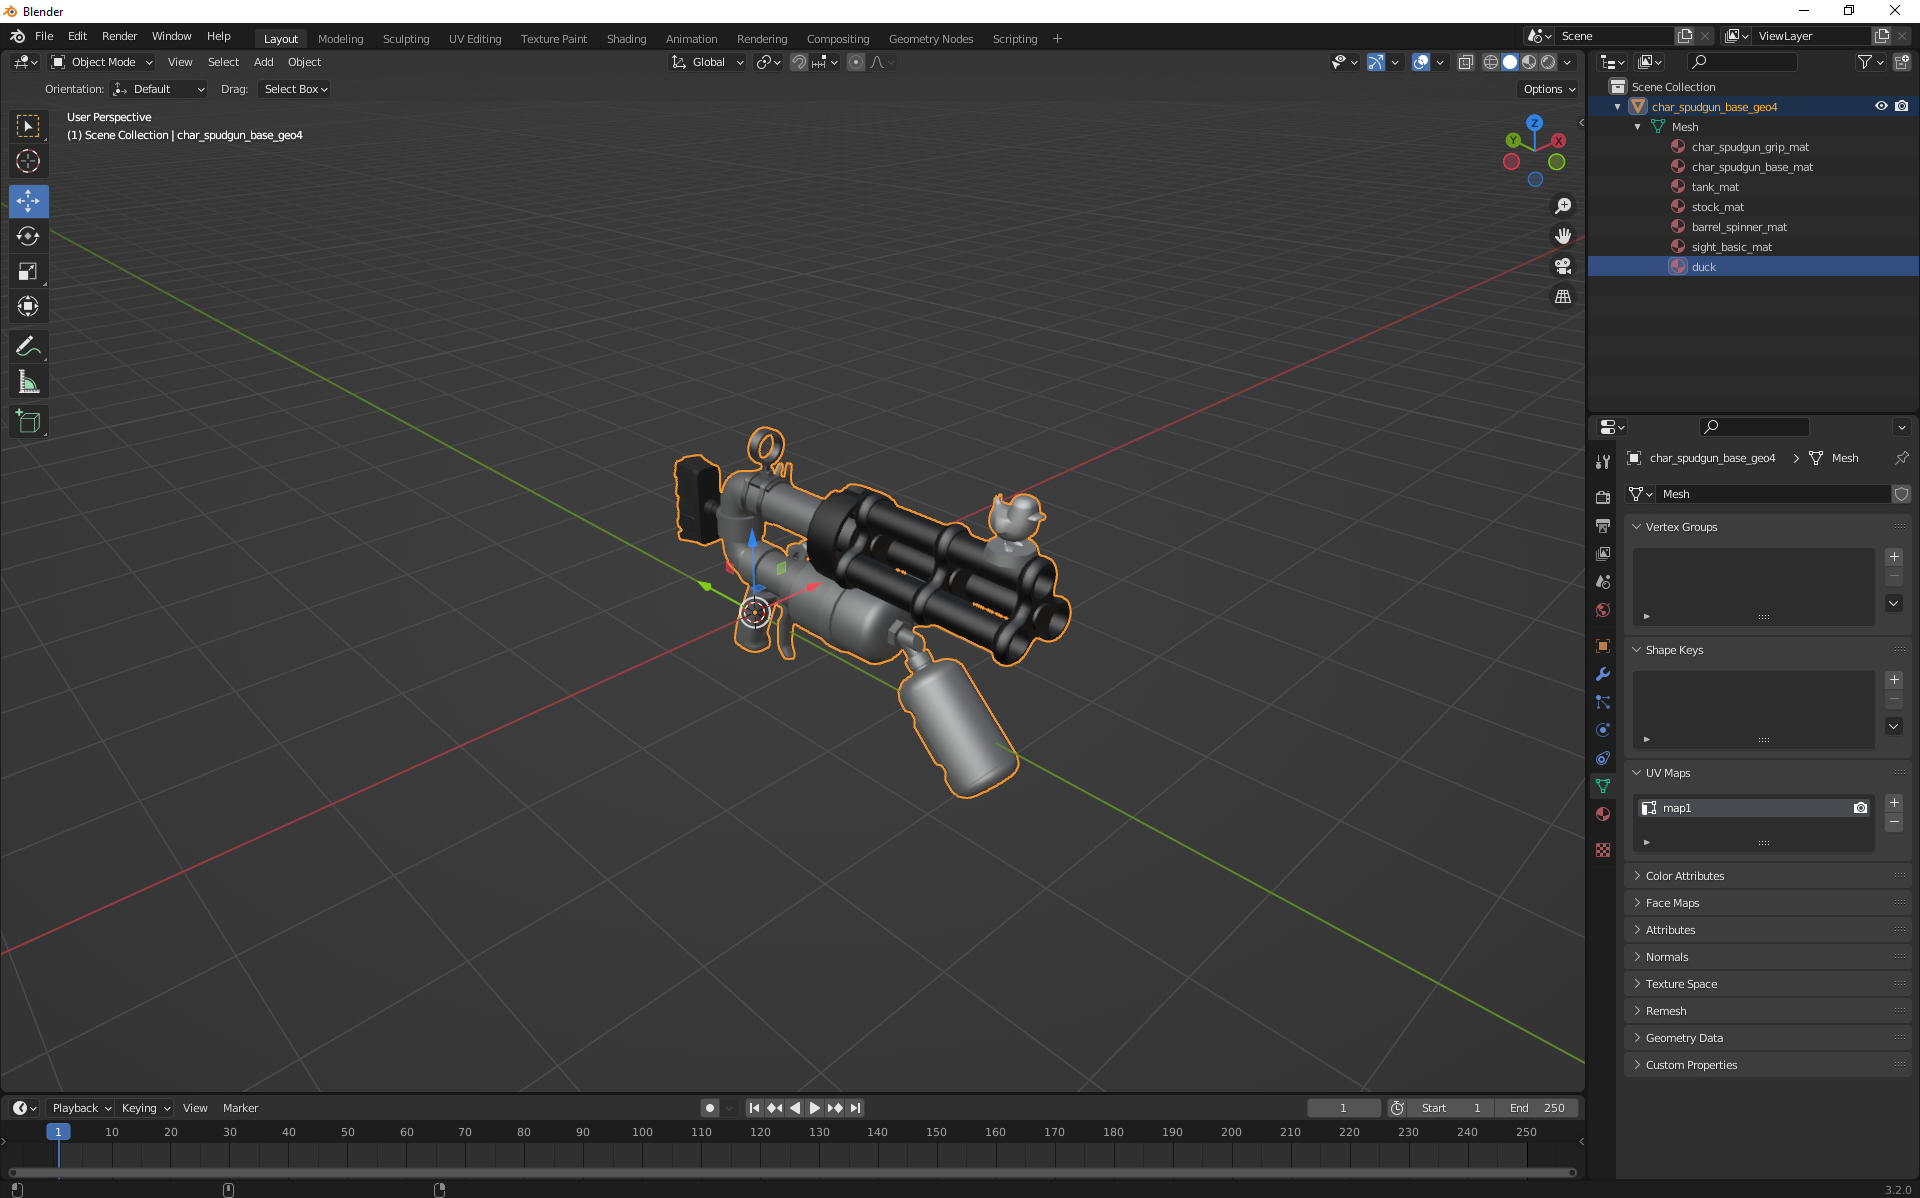Viewport: 1920px width, 1198px height.
Task: Collapse the Vertex Groups panel
Action: pyautogui.click(x=1637, y=527)
